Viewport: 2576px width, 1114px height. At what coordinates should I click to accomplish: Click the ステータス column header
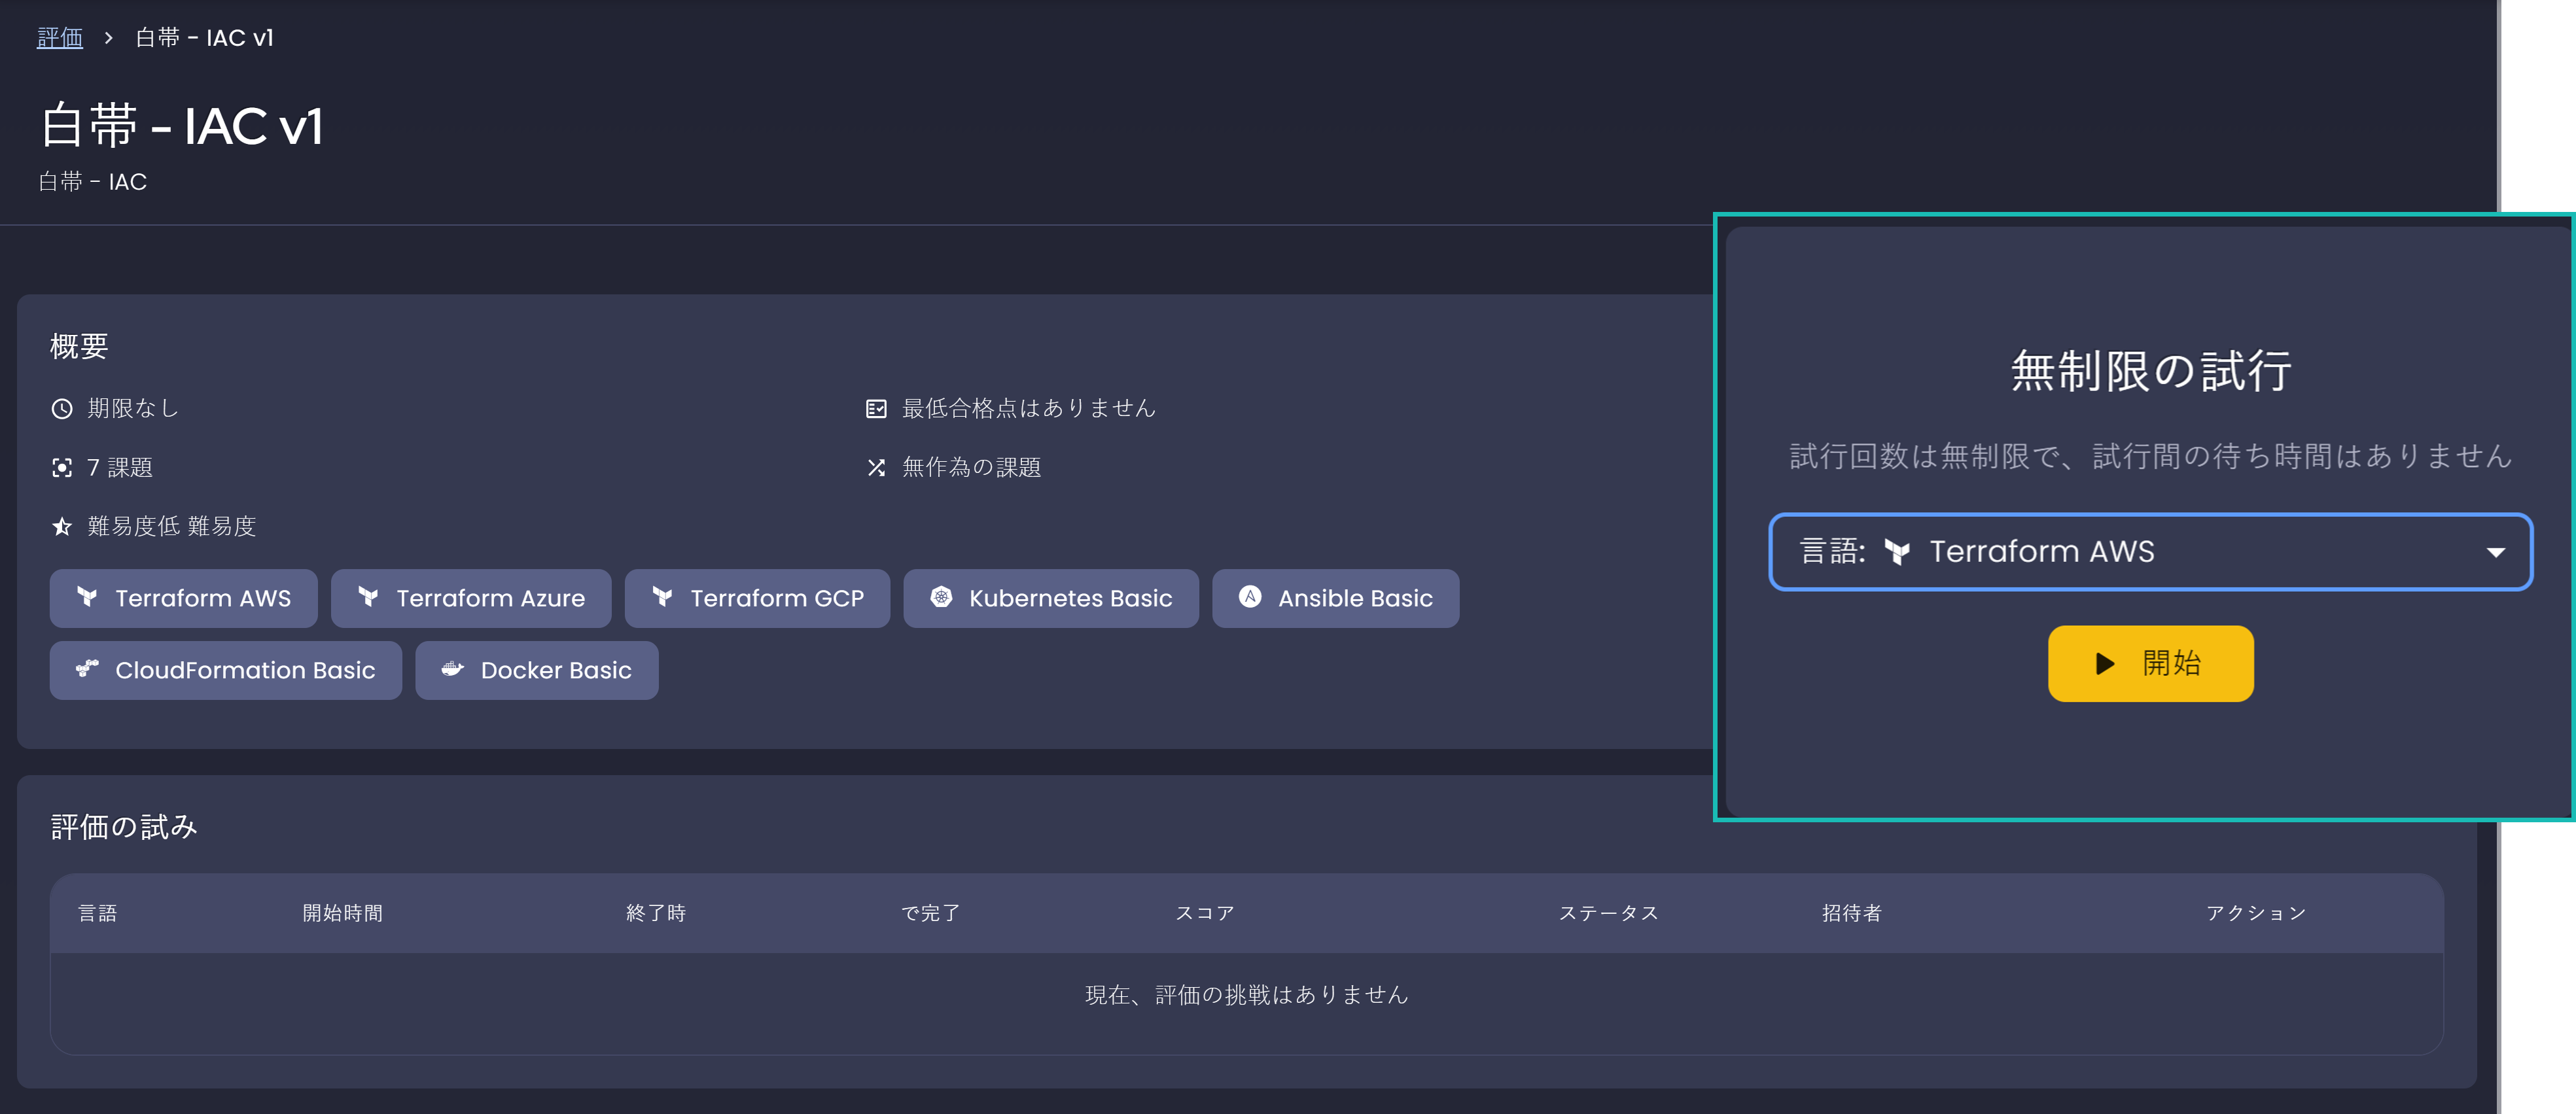tap(1608, 912)
